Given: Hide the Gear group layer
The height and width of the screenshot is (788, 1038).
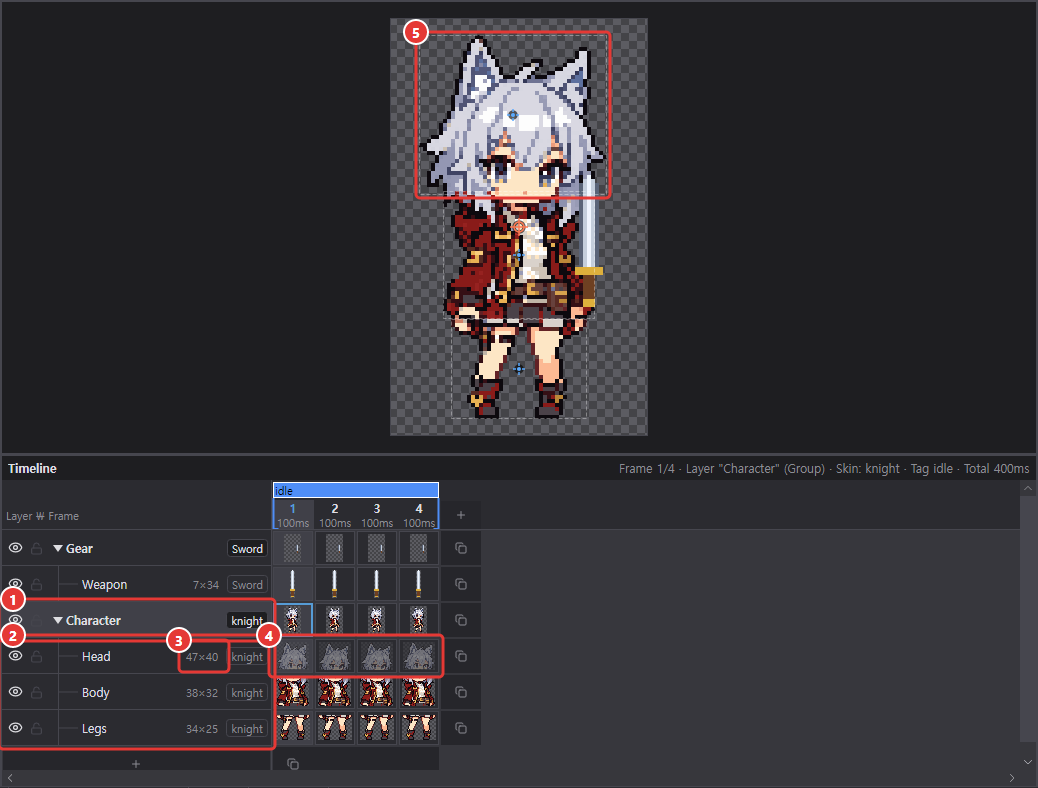Looking at the screenshot, I should point(15,548).
